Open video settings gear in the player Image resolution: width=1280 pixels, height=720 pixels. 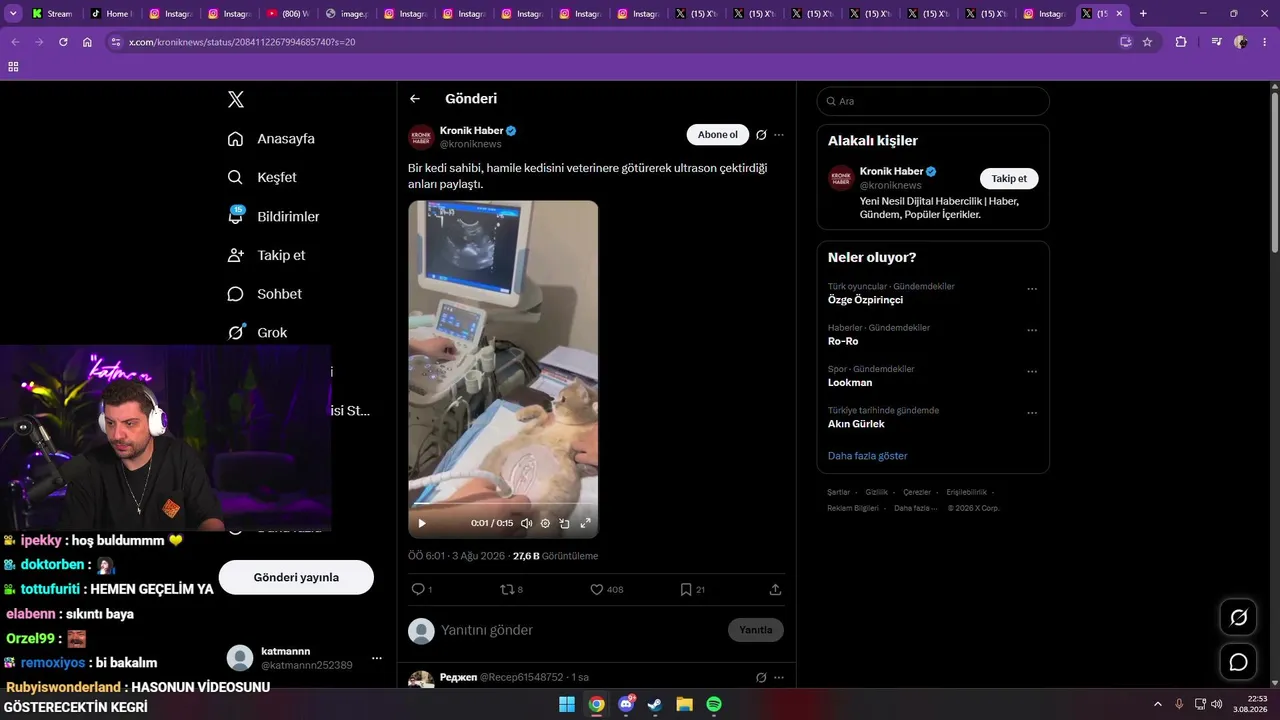(x=545, y=523)
